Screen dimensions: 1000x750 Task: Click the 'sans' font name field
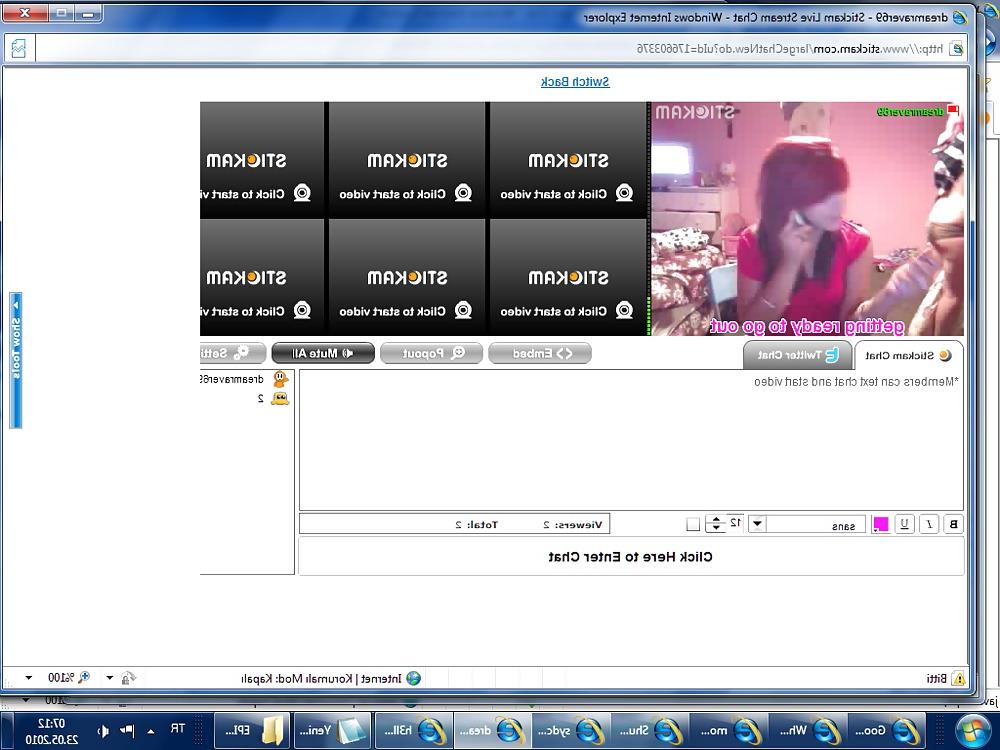(817, 524)
